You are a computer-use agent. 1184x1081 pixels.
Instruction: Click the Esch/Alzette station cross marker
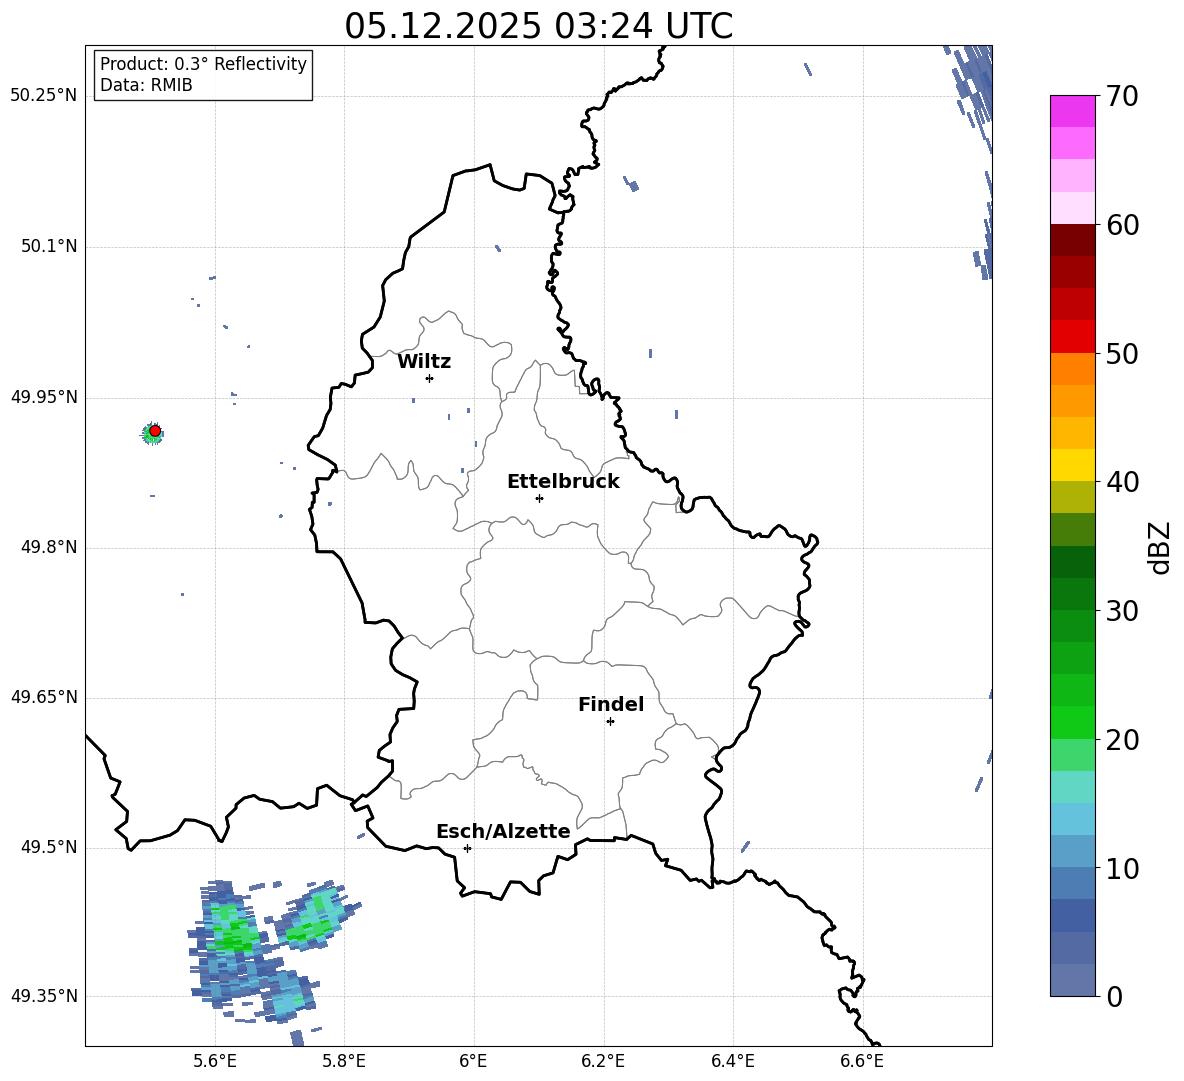click(x=467, y=848)
